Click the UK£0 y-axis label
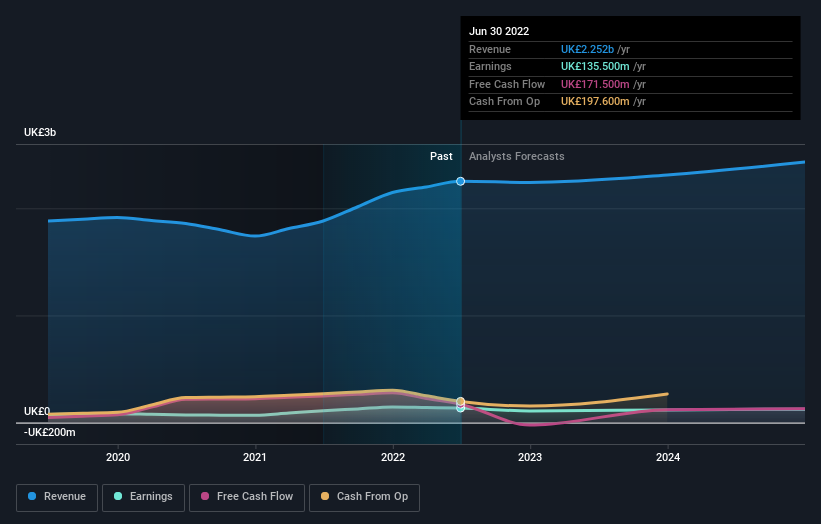821x524 pixels. [x=37, y=411]
